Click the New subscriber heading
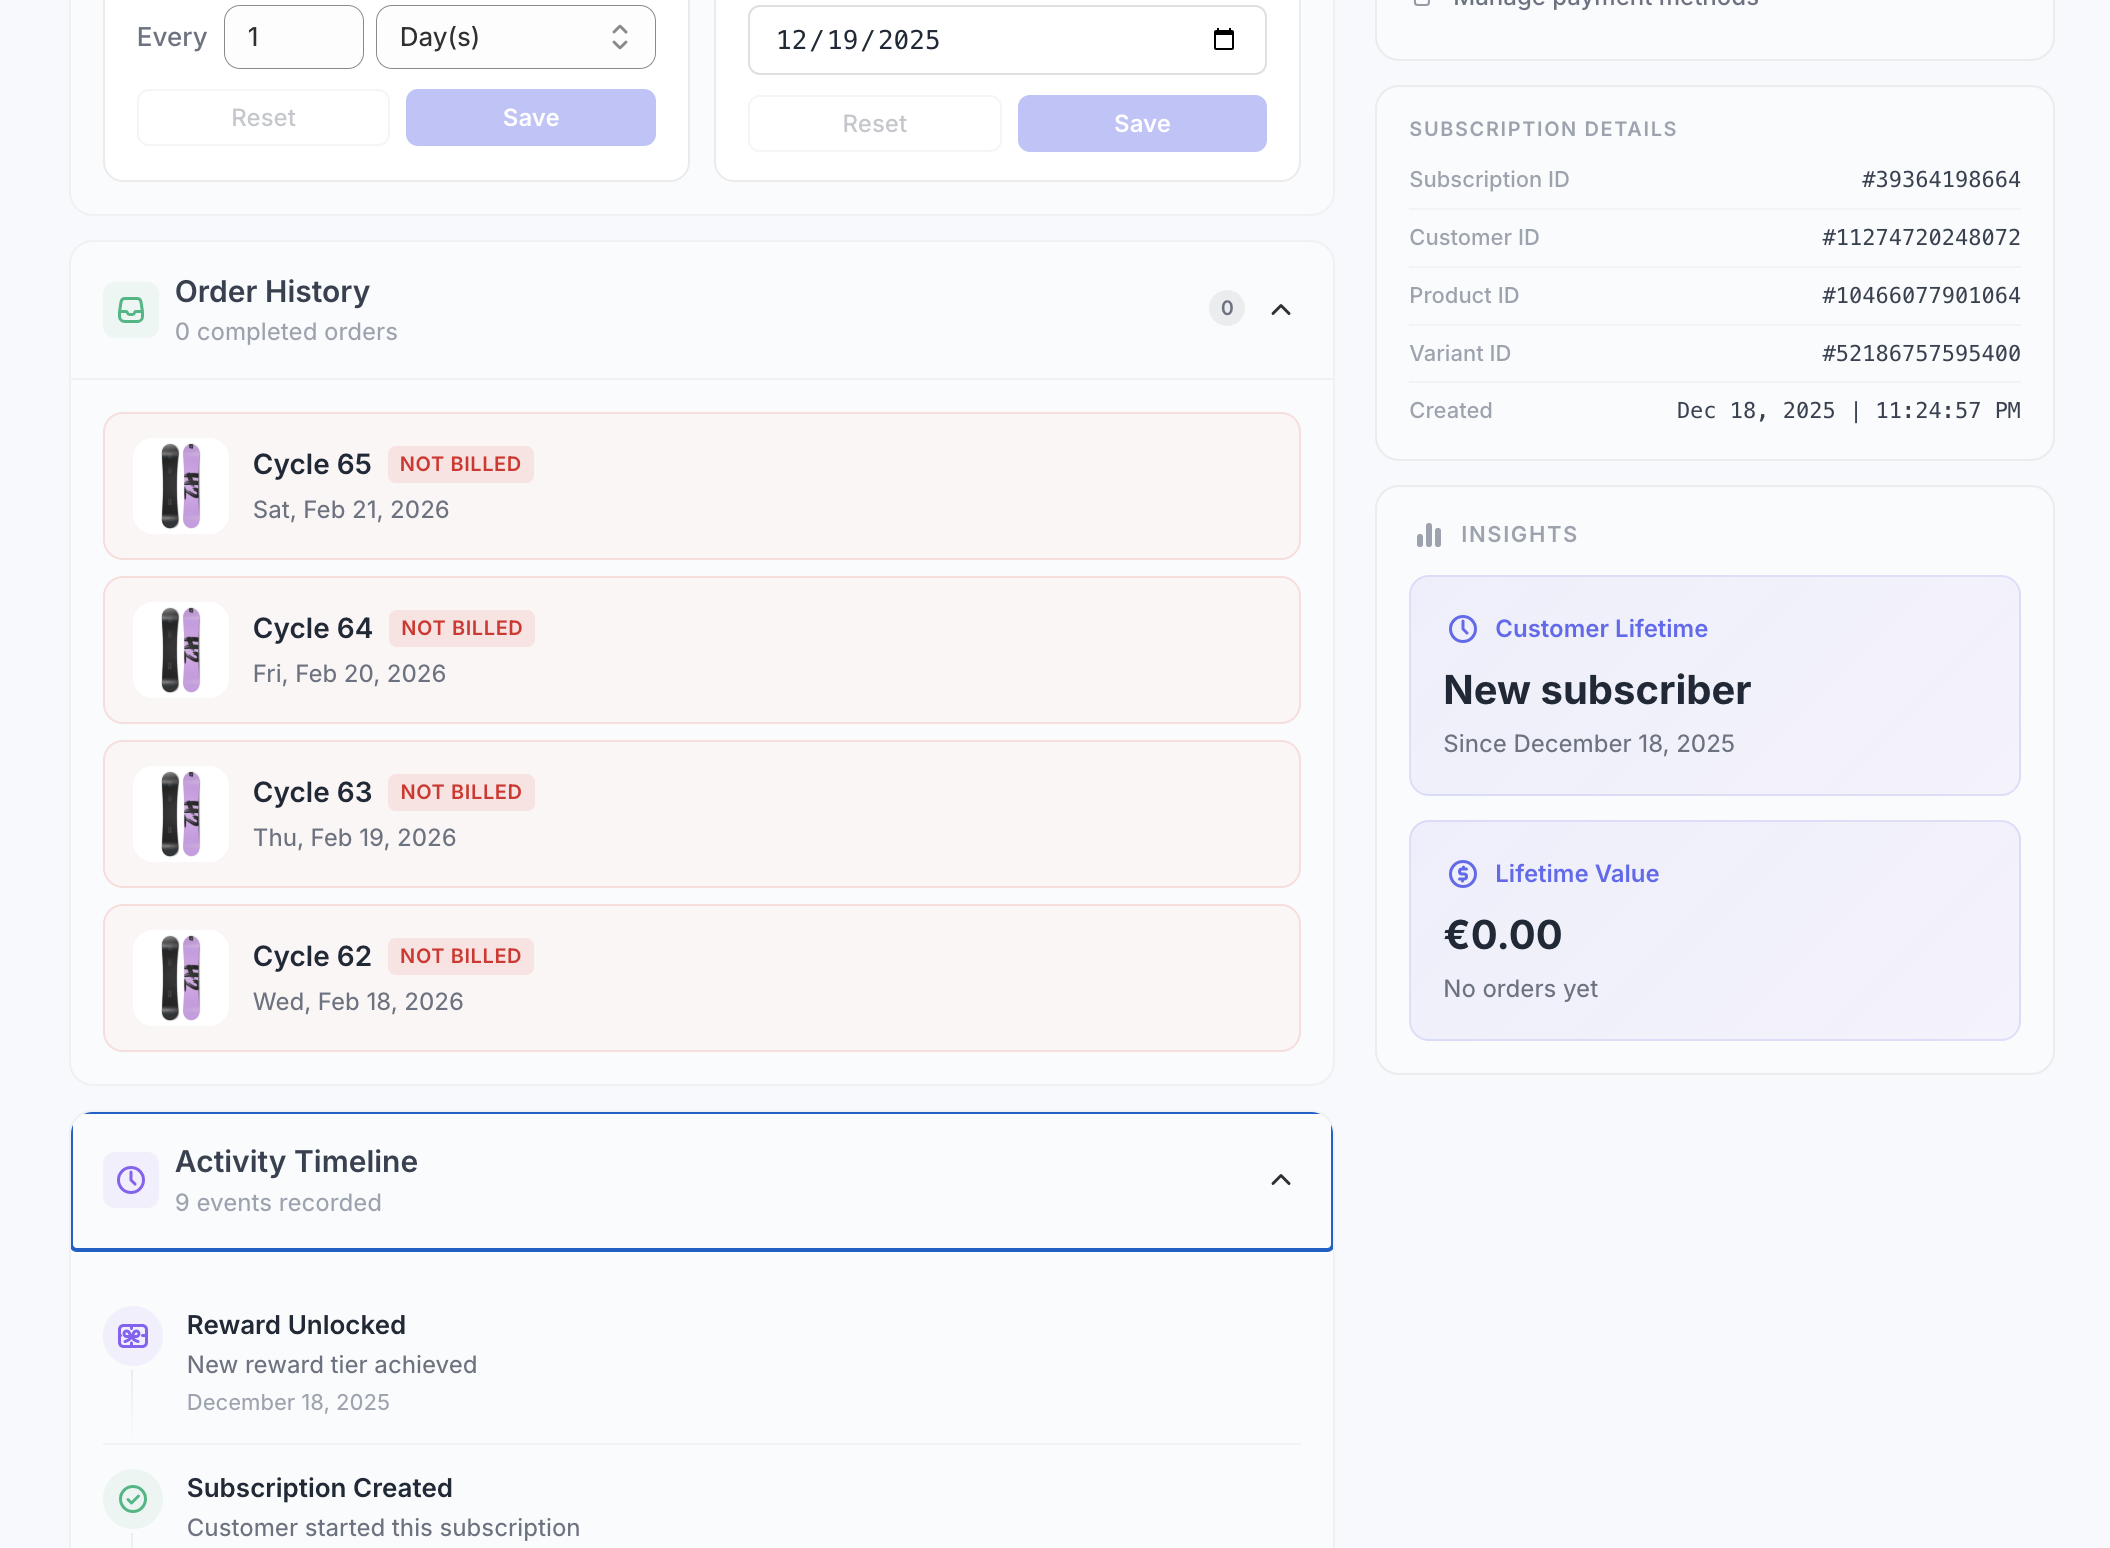This screenshot has height=1548, width=2110. click(1597, 690)
